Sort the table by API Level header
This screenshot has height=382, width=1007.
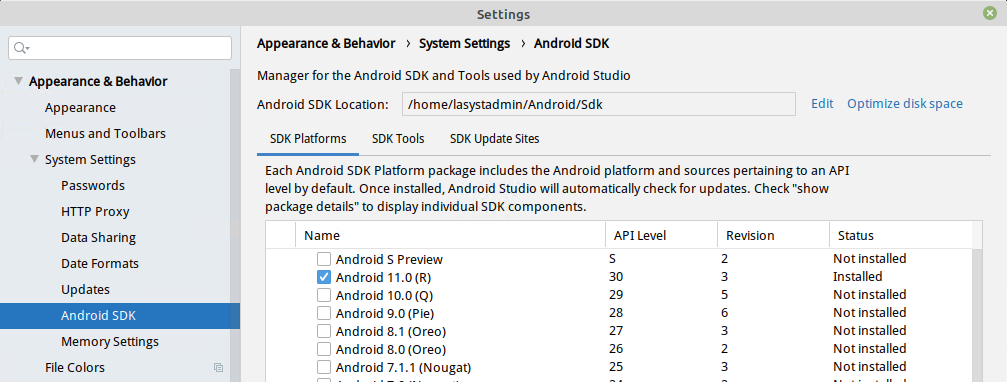point(661,236)
